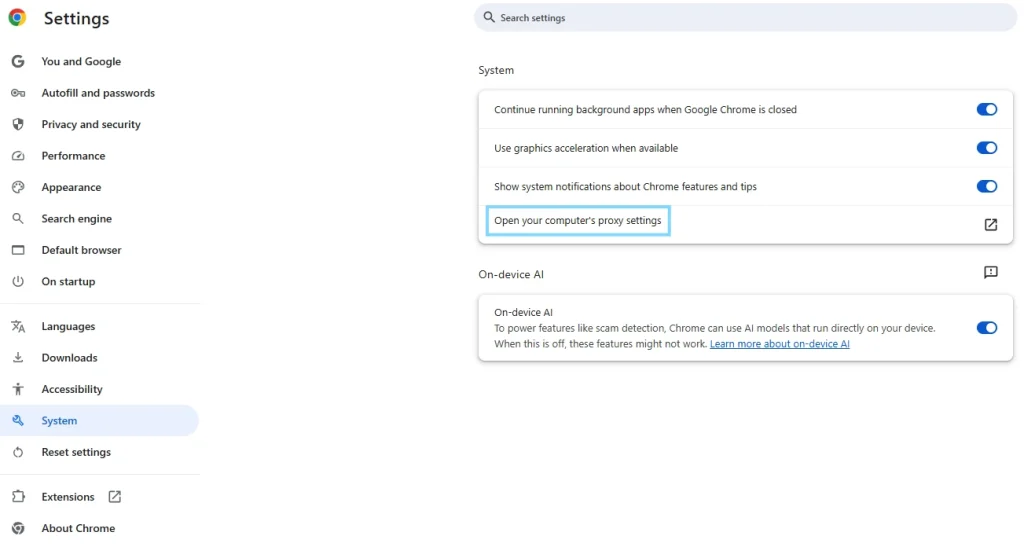The height and width of the screenshot is (547, 1024).
Task: Click the Chrome logo beside Settings
Action: (x=18, y=18)
